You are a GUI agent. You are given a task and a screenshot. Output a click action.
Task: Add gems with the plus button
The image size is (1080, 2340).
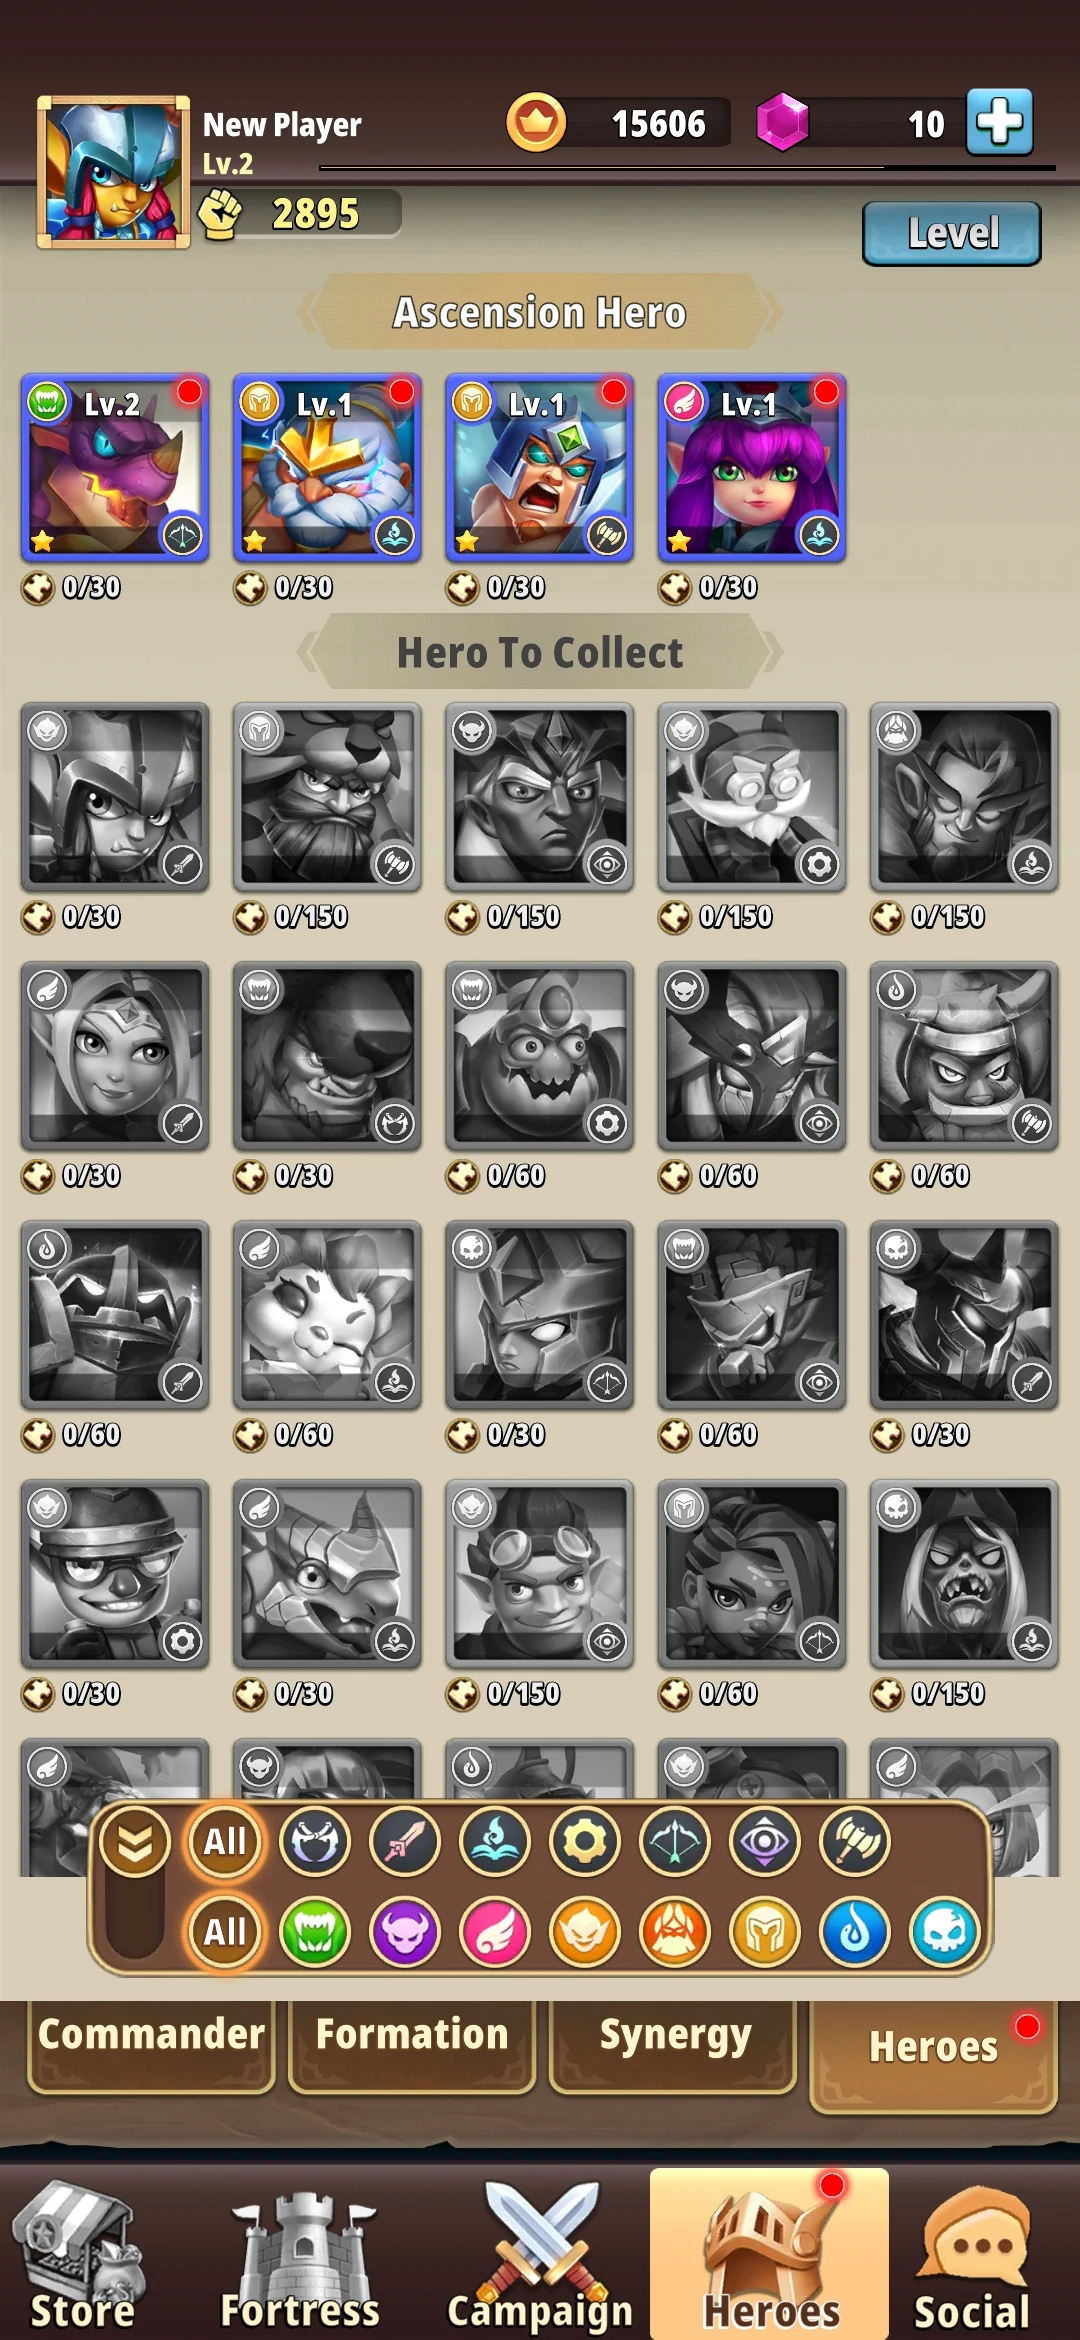point(1000,122)
